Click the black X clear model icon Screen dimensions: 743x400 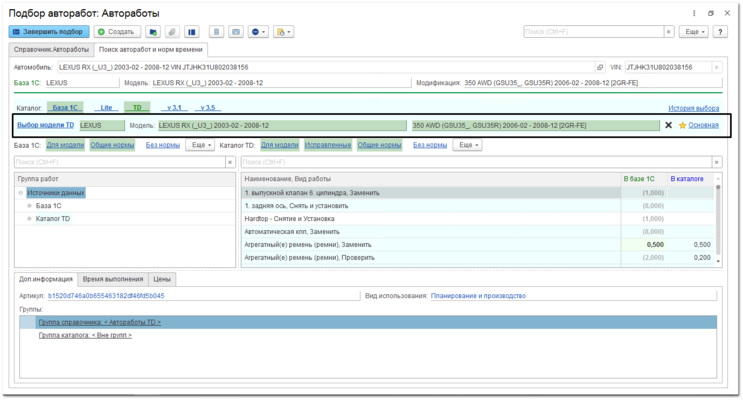[669, 125]
